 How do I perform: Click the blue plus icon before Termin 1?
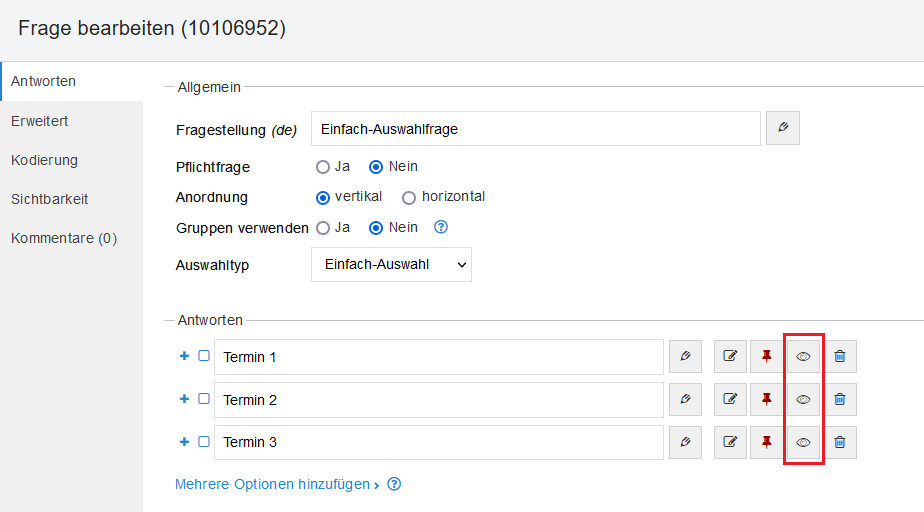tap(184, 356)
